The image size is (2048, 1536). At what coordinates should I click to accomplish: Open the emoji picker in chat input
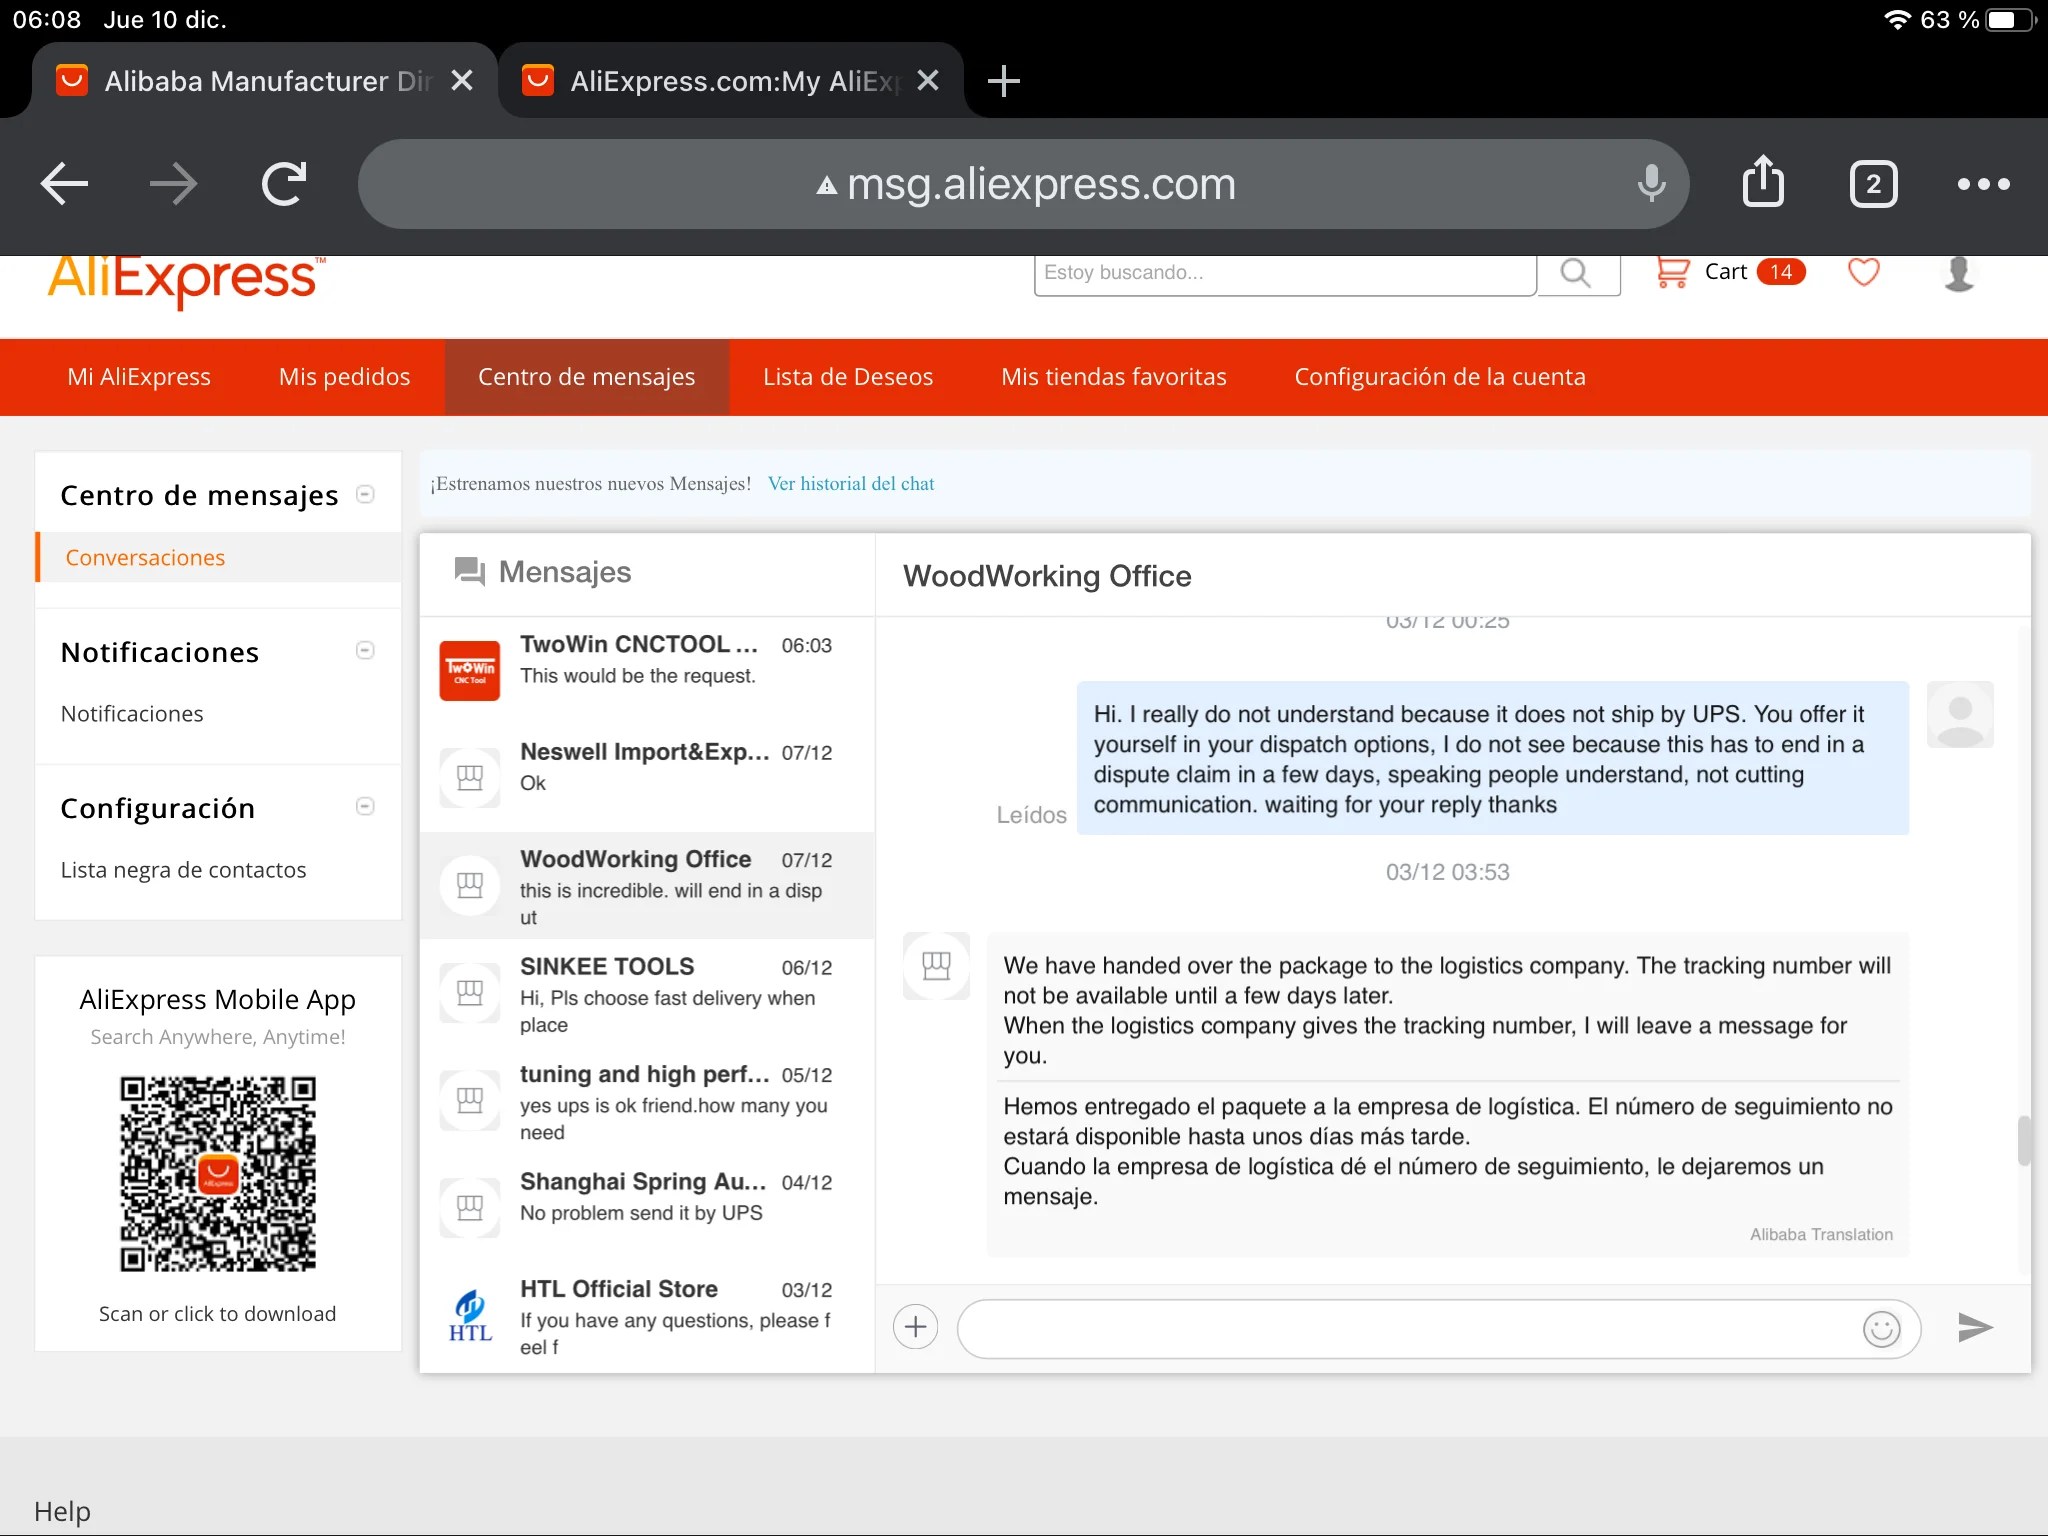click(x=1881, y=1329)
